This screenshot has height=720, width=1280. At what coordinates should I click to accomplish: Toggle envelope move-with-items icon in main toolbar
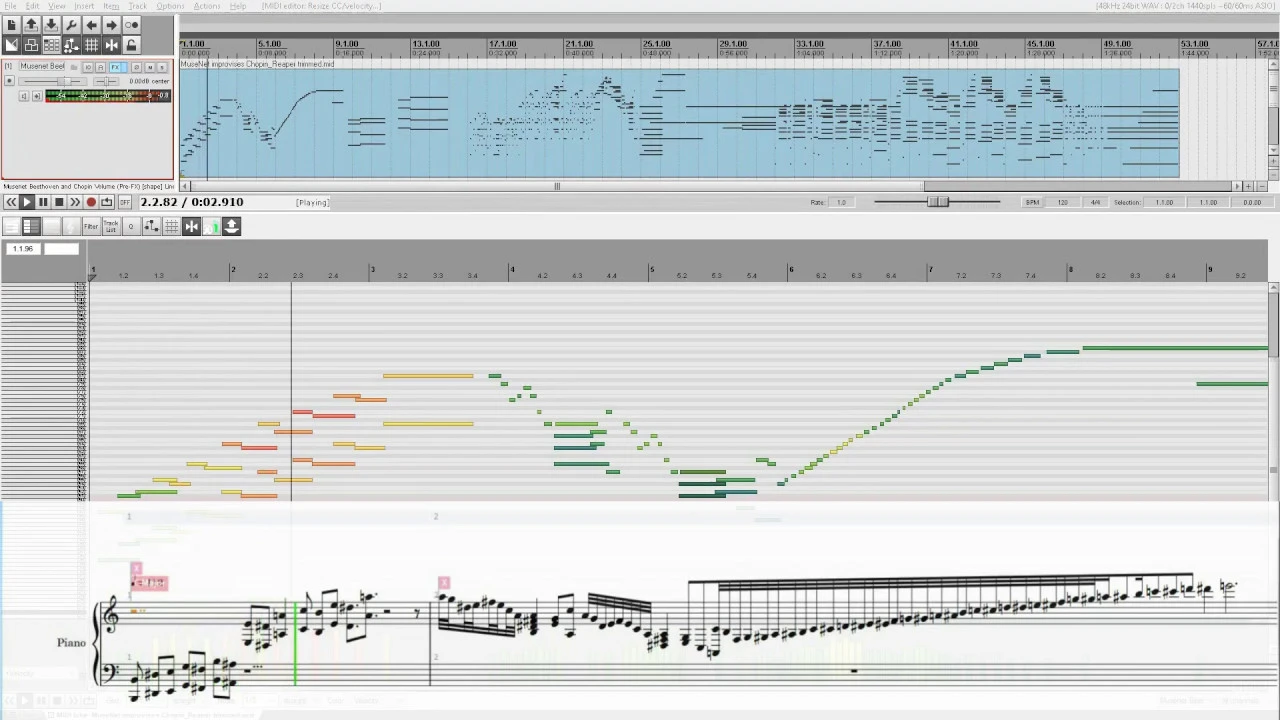click(71, 45)
